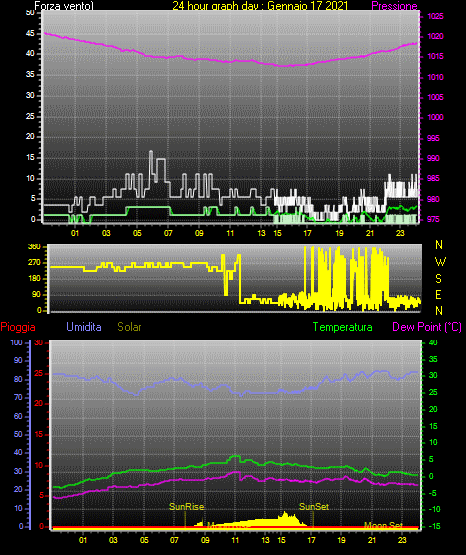Select pressure axis value 1025

point(435,16)
